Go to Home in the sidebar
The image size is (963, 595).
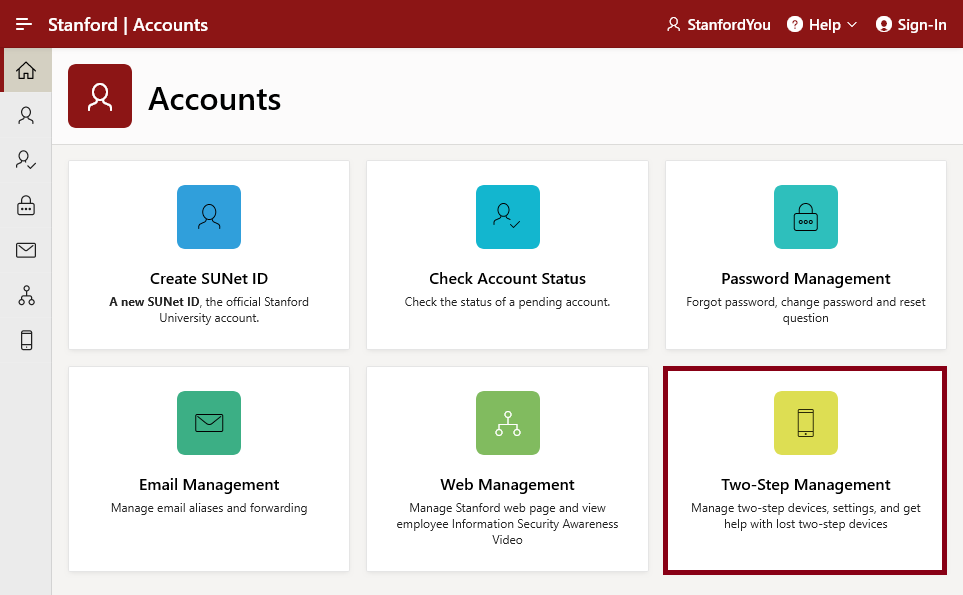tap(26, 70)
